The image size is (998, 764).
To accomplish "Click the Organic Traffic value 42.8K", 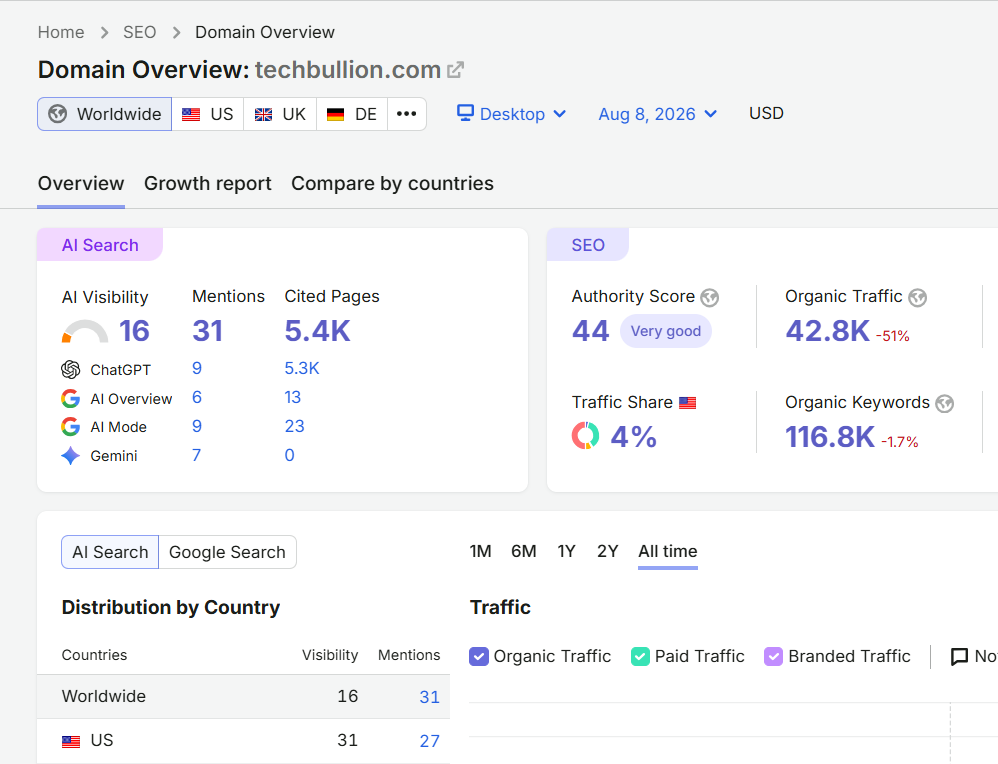I will point(827,331).
